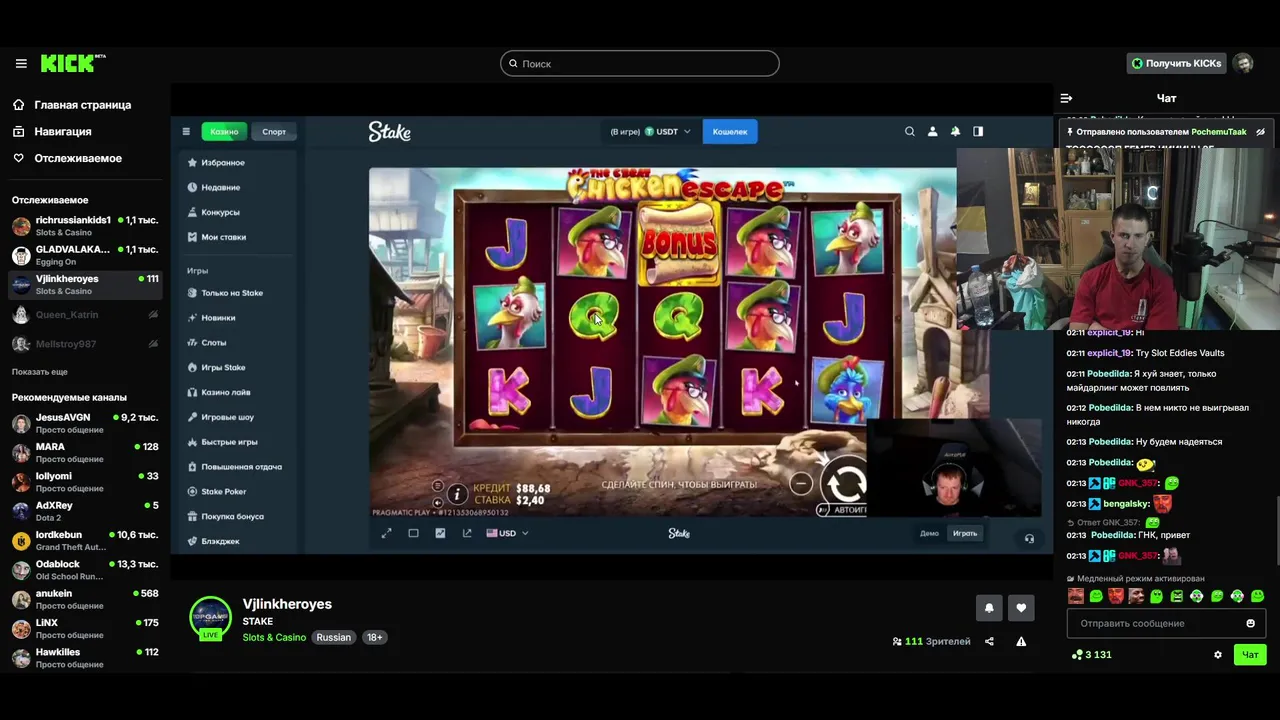Hide the pinned message by PochemuTaak
This screenshot has width=1280, height=720.
click(x=1260, y=132)
